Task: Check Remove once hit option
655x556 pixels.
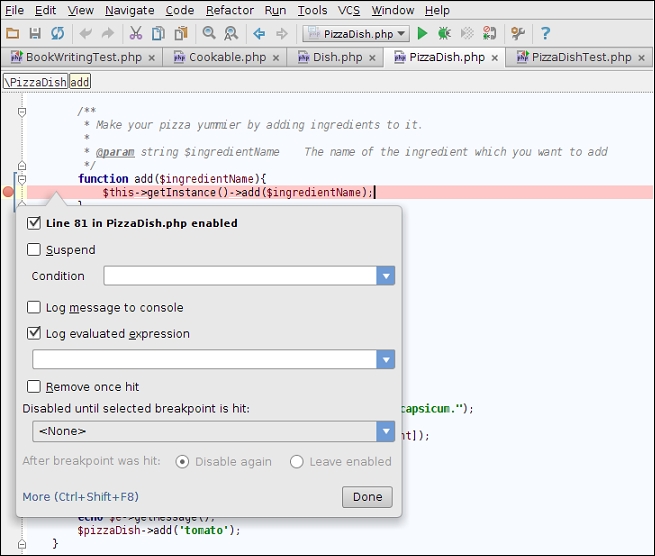Action: coord(34,386)
